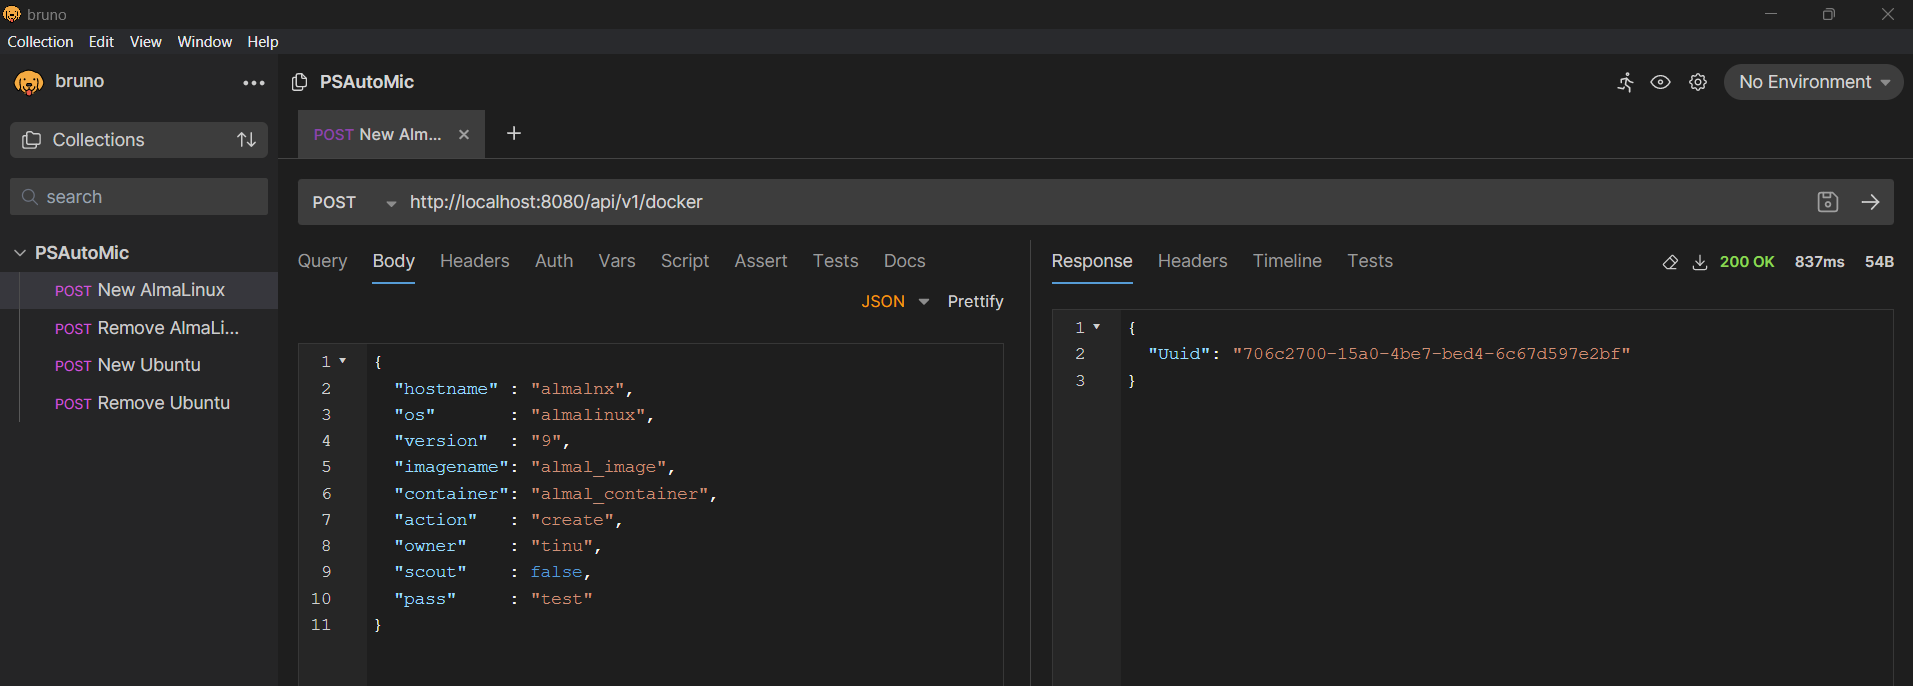Switch to the Query tab
The width and height of the screenshot is (1913, 686).
click(322, 261)
